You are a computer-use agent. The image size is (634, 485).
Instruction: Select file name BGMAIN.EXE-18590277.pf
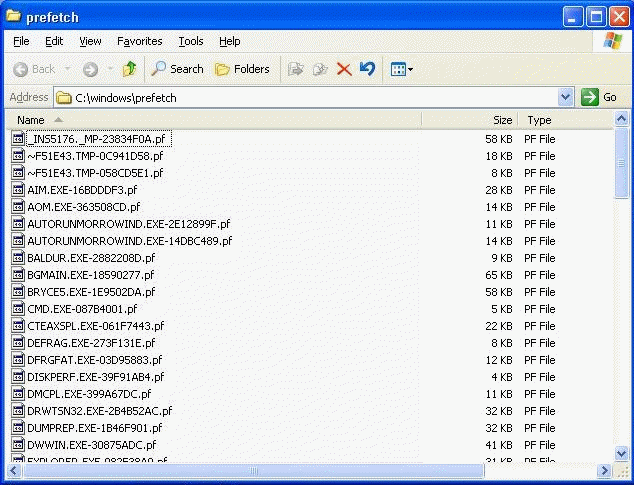[91, 275]
